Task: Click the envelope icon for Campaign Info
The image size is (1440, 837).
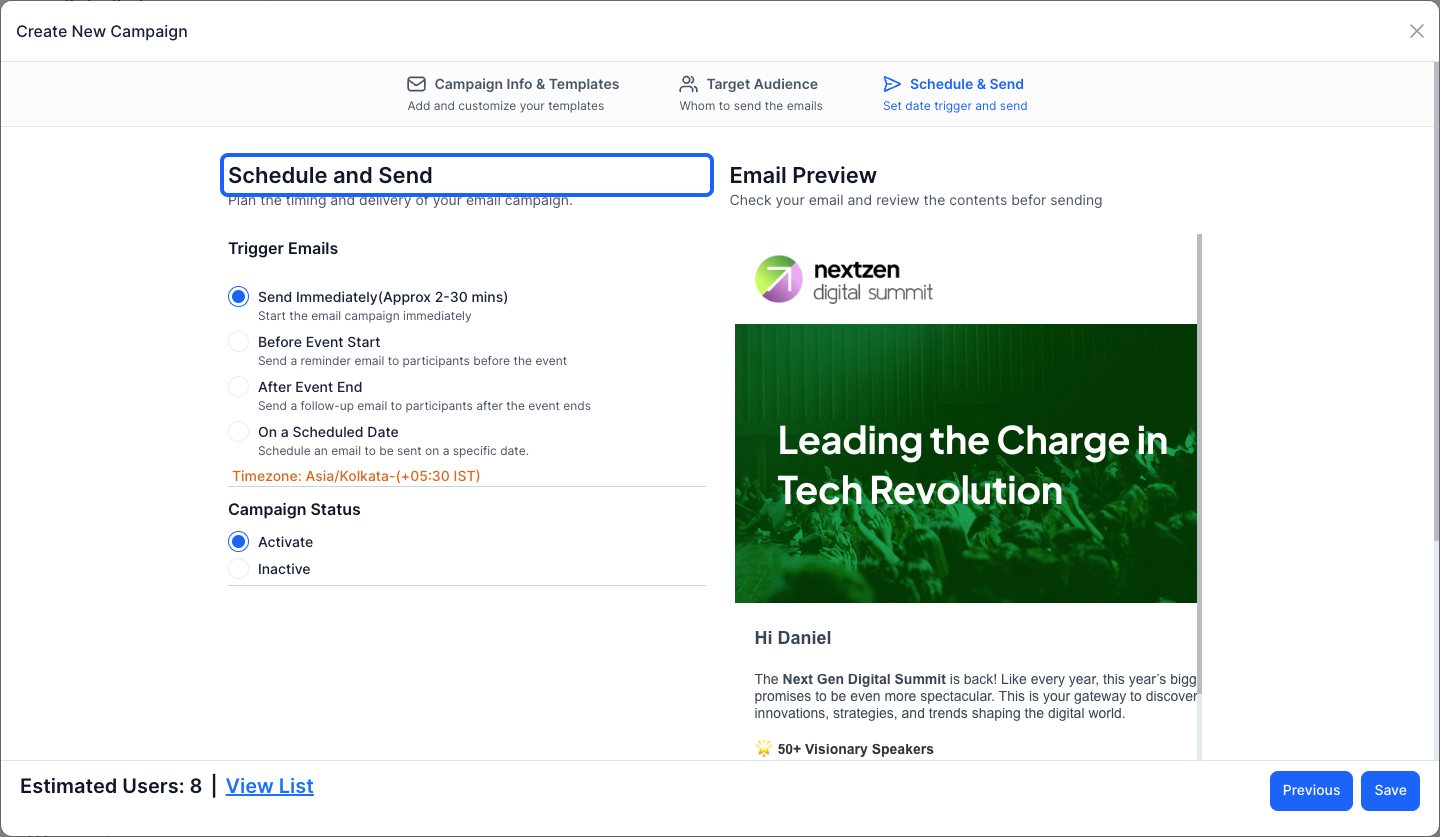Action: coord(416,84)
